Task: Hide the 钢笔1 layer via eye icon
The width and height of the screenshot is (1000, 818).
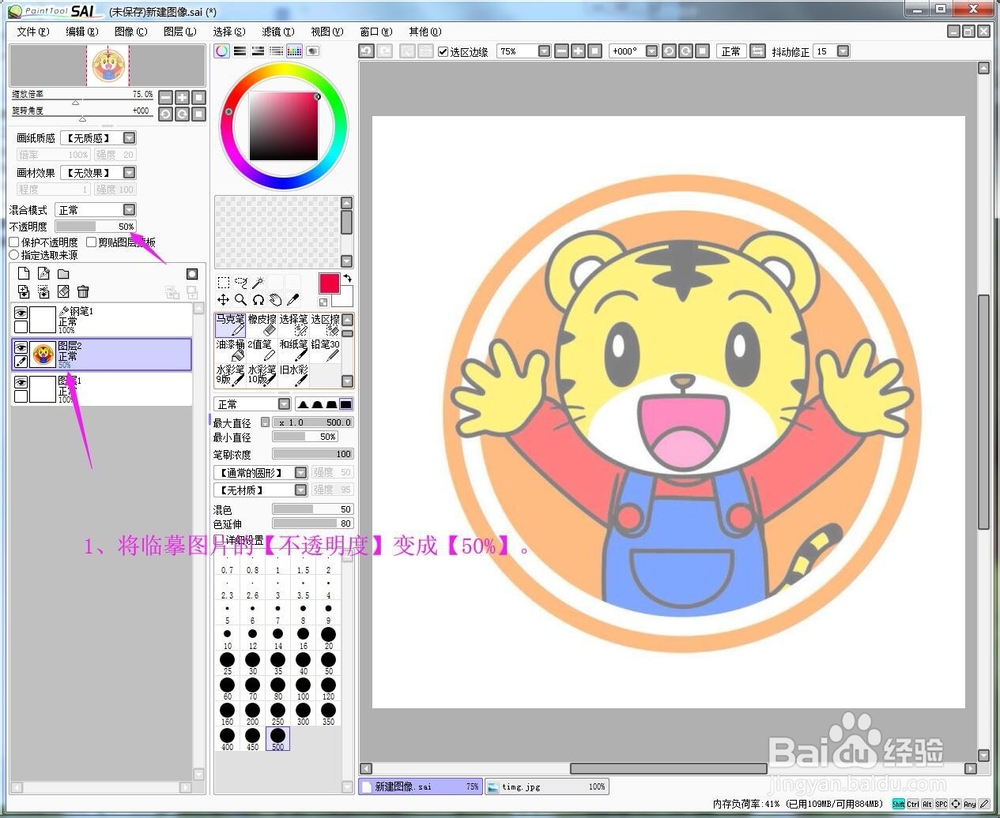Action: pos(21,312)
